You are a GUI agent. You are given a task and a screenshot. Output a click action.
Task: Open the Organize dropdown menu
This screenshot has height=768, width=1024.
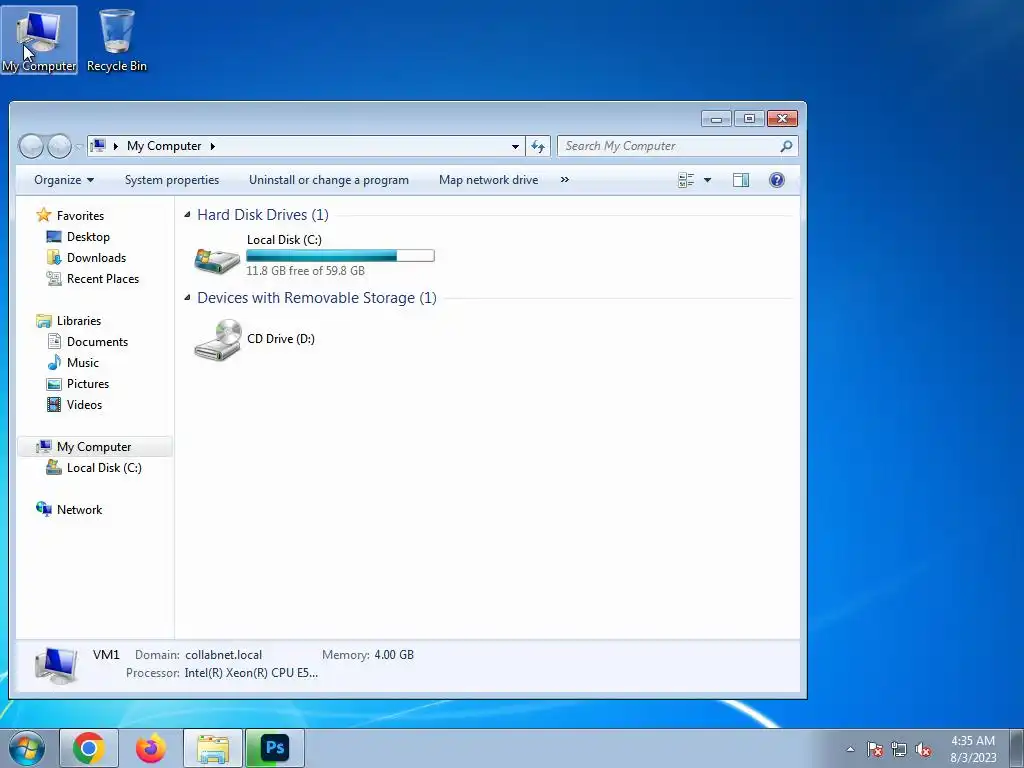(x=64, y=180)
